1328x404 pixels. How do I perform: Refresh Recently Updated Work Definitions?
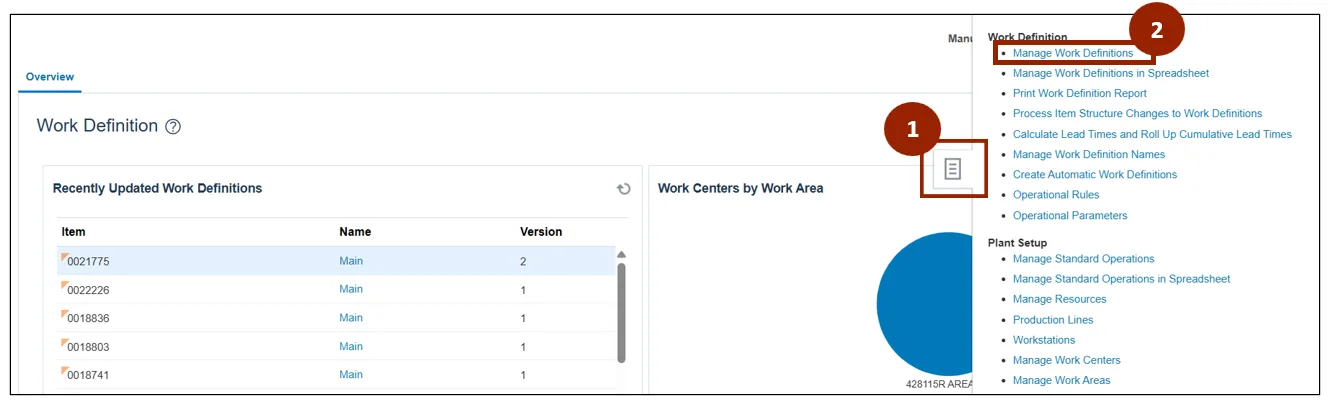623,188
